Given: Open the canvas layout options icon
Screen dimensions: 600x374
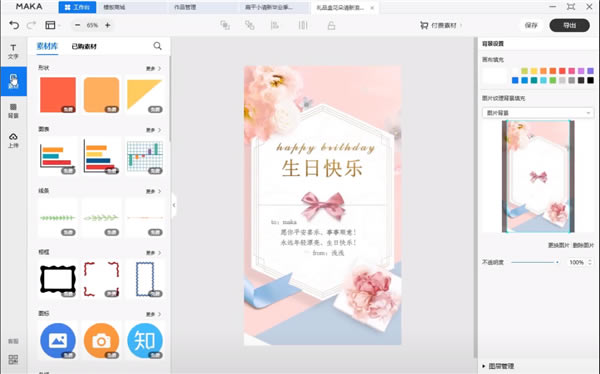Looking at the screenshot, I should [x=50, y=25].
